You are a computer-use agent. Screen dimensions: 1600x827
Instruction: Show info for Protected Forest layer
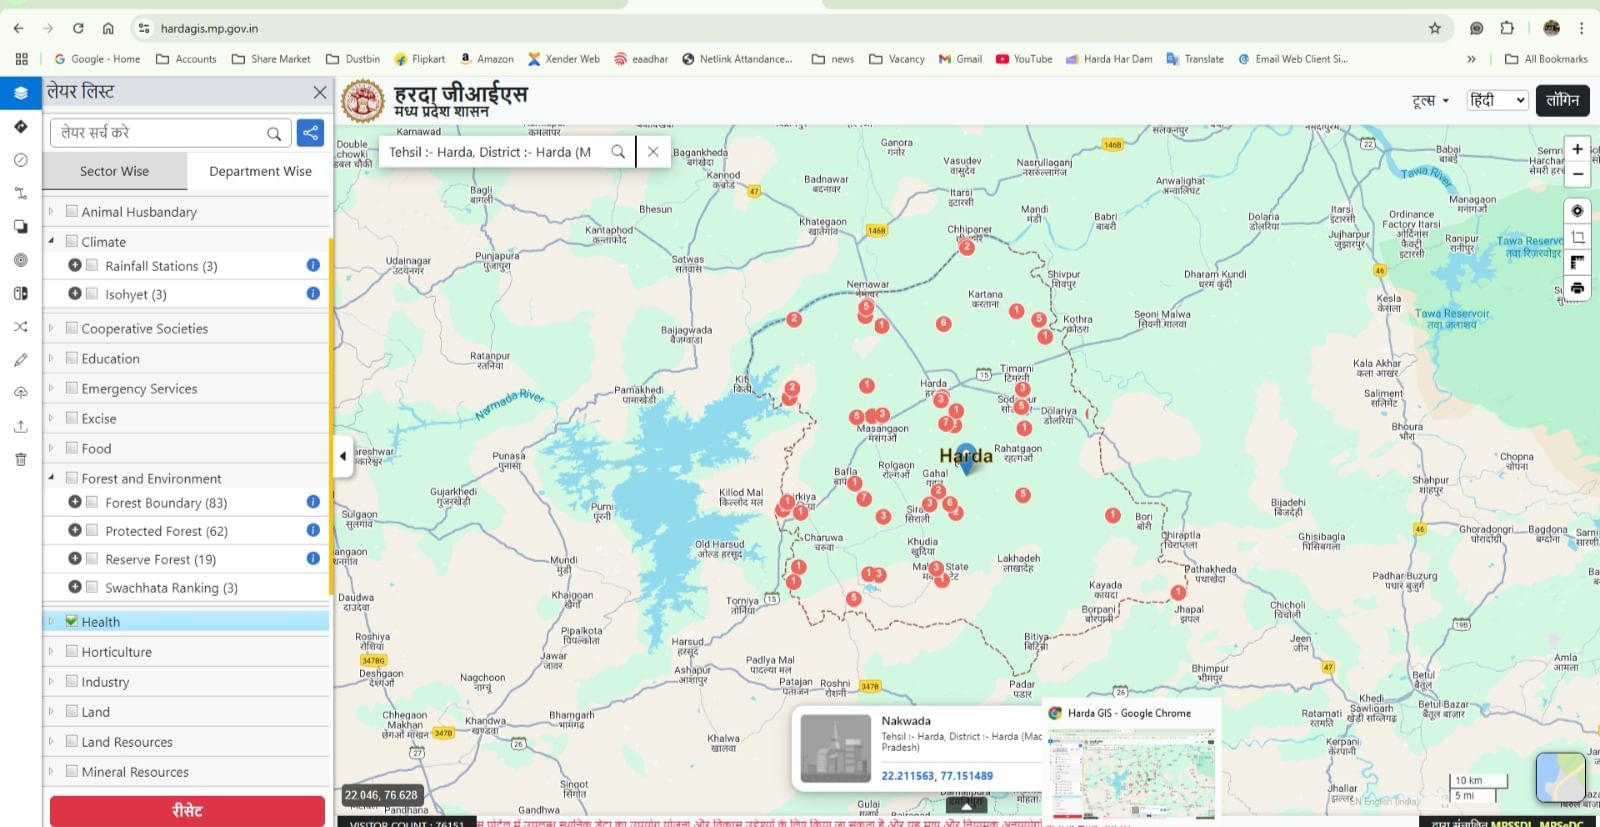tap(313, 530)
